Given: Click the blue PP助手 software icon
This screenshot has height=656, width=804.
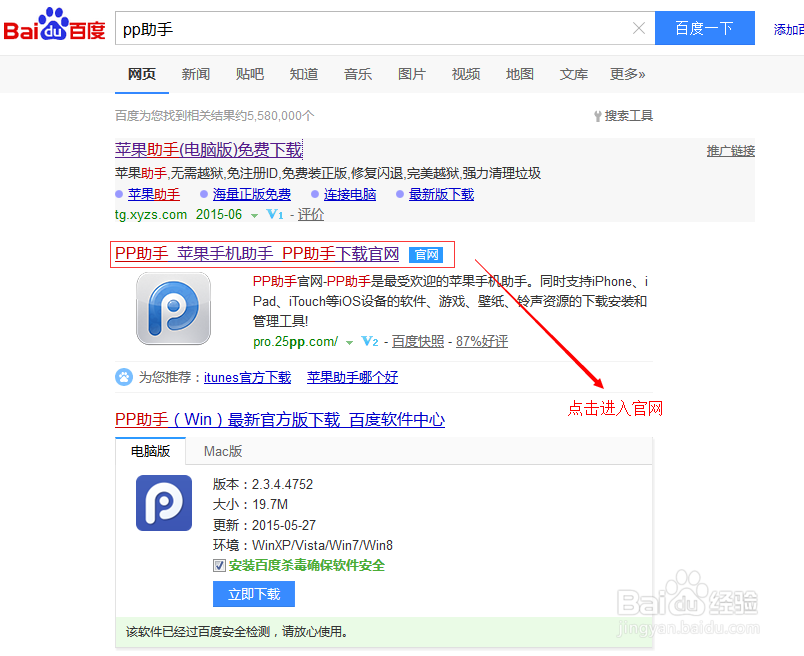Looking at the screenshot, I should (x=164, y=503).
